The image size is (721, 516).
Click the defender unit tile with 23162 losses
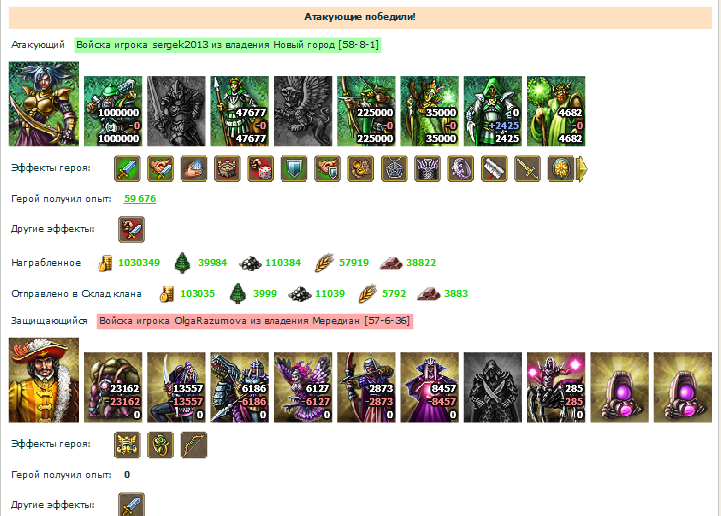pyautogui.click(x=113, y=387)
